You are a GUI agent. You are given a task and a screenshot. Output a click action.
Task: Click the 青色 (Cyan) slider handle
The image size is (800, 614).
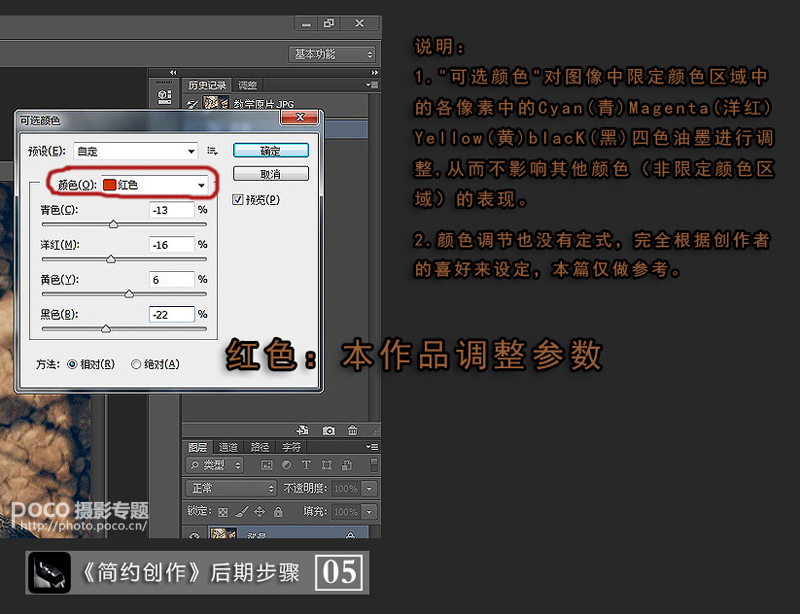[x=114, y=224]
